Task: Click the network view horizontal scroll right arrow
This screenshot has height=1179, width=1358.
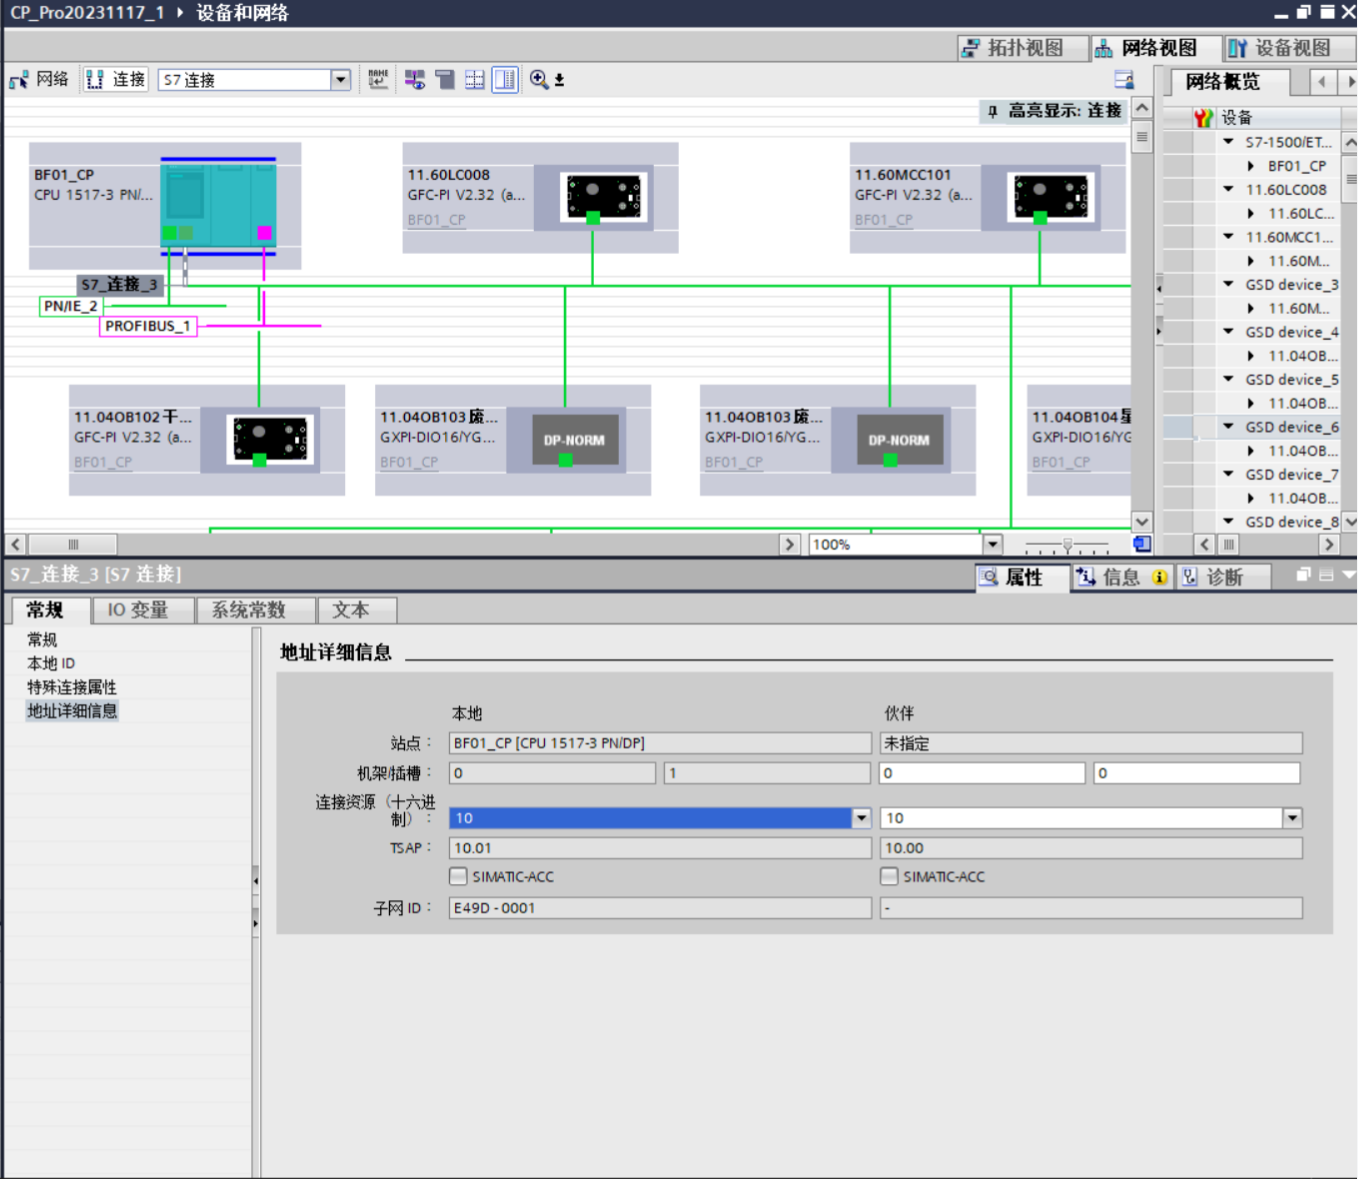Action: click(x=790, y=544)
